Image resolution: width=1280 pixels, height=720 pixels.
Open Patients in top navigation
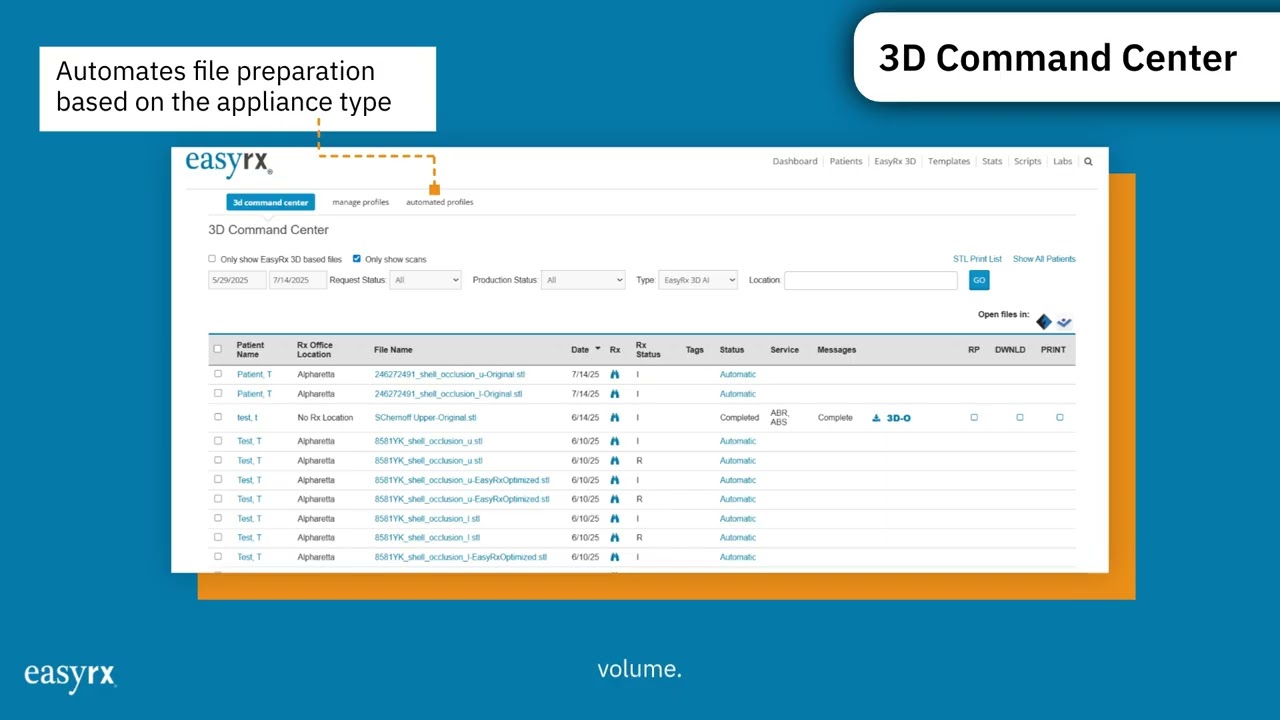[x=846, y=161]
